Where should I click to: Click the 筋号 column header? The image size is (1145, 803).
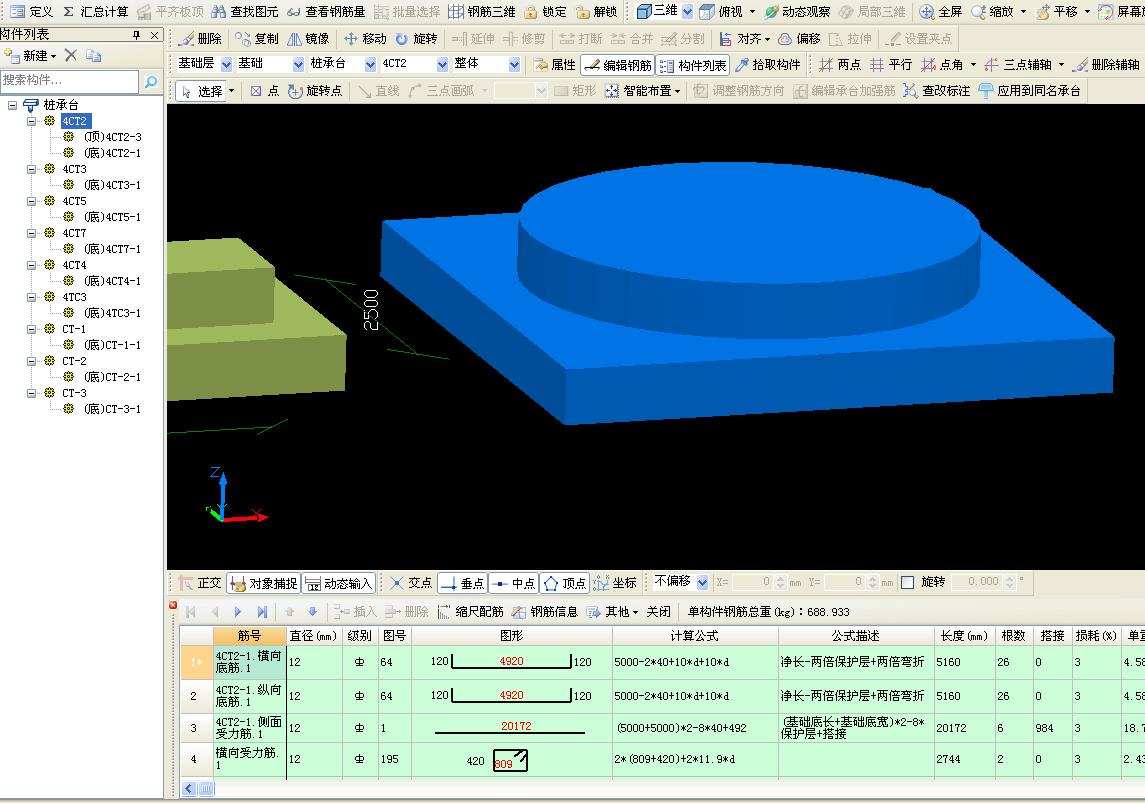click(249, 636)
